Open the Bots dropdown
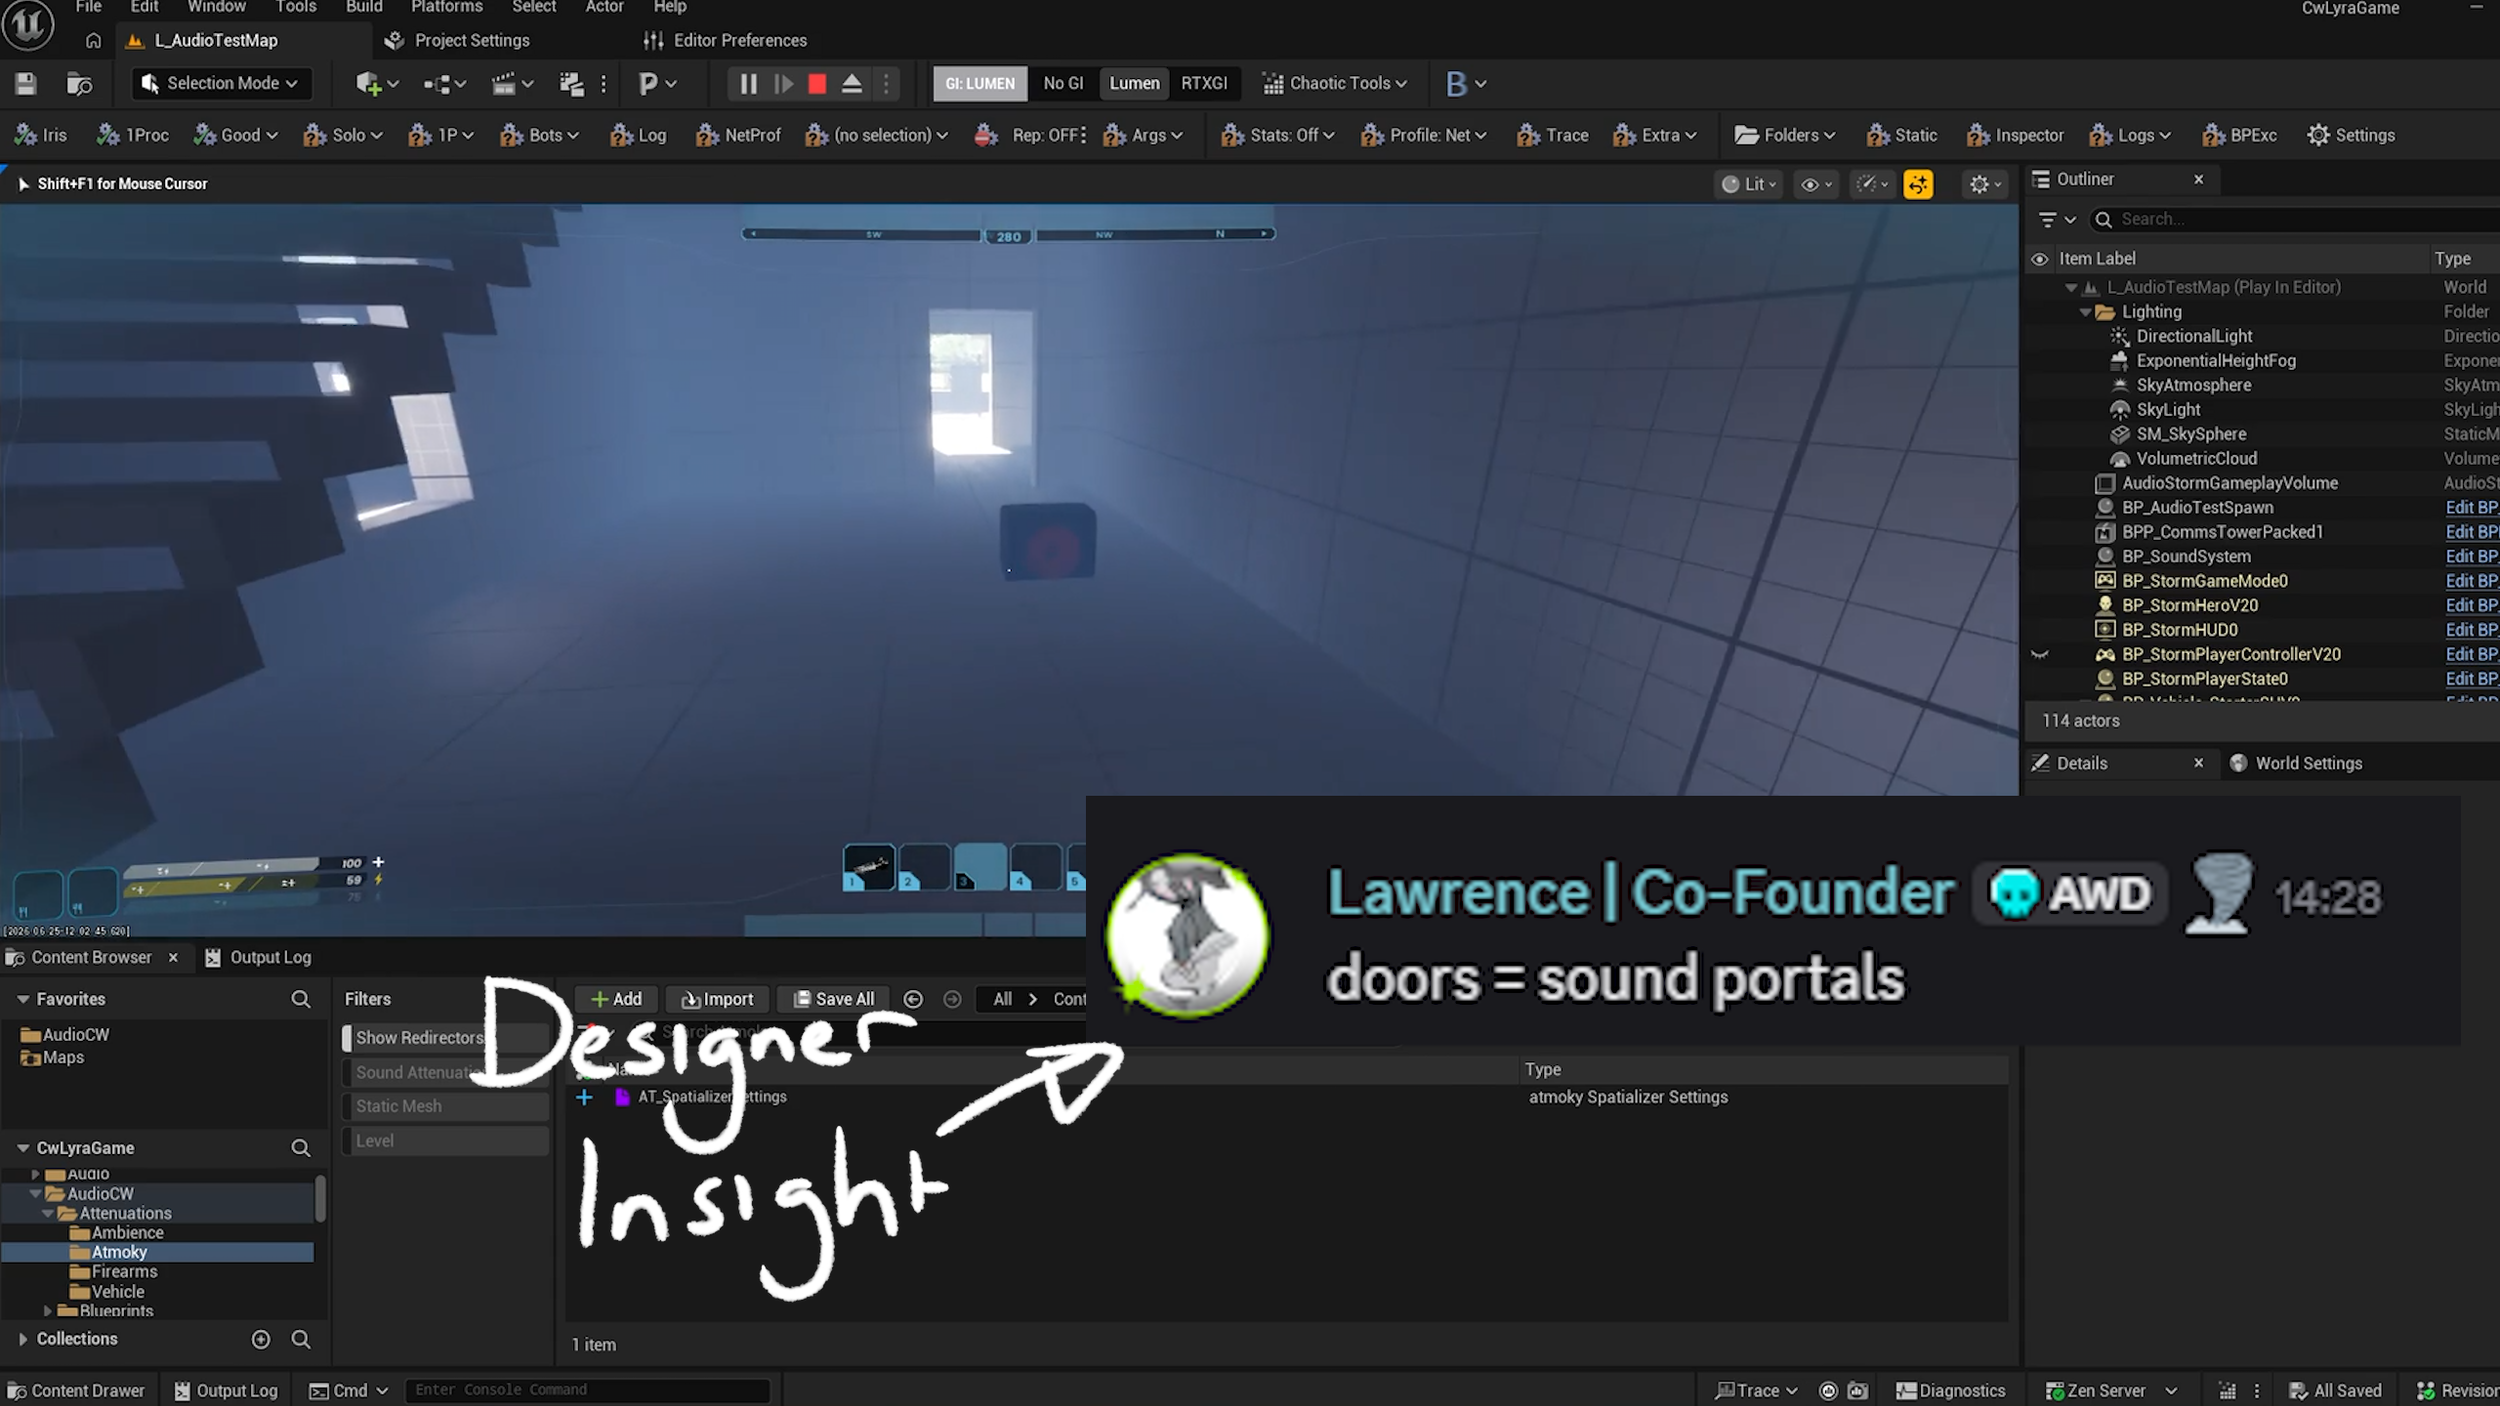The width and height of the screenshot is (2500, 1406). pyautogui.click(x=540, y=135)
